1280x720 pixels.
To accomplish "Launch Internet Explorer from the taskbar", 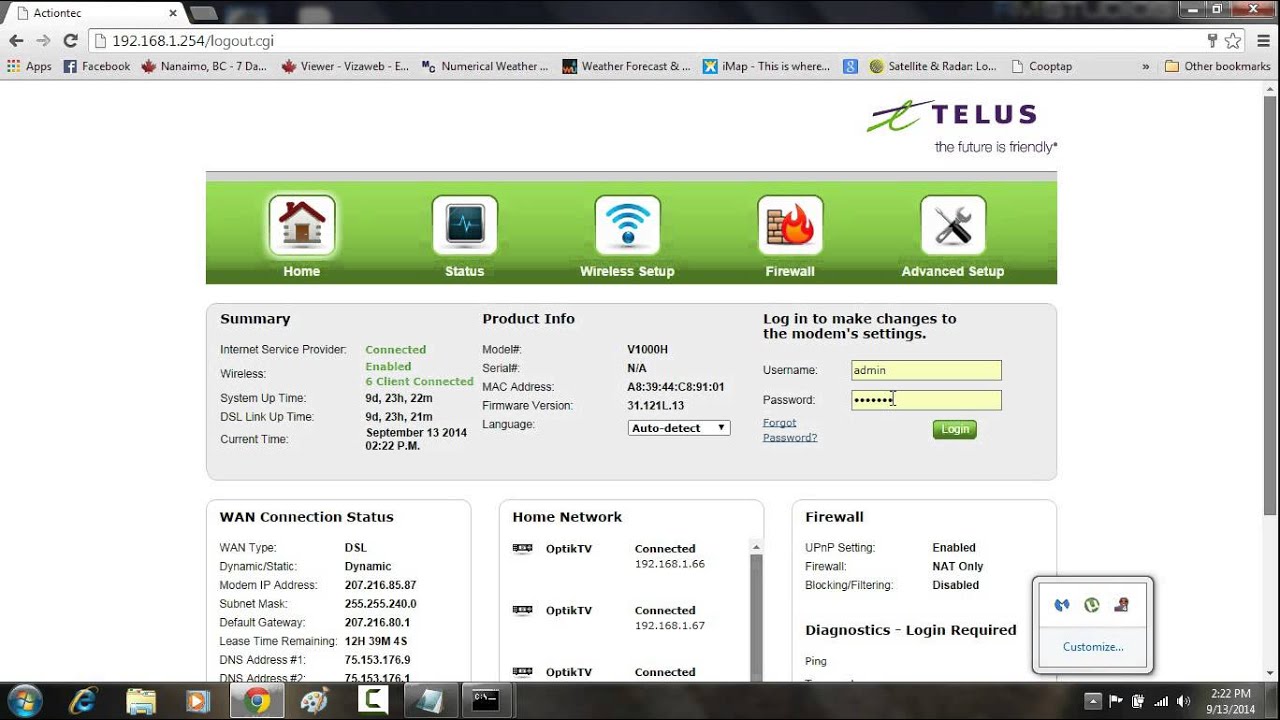I will (x=84, y=702).
